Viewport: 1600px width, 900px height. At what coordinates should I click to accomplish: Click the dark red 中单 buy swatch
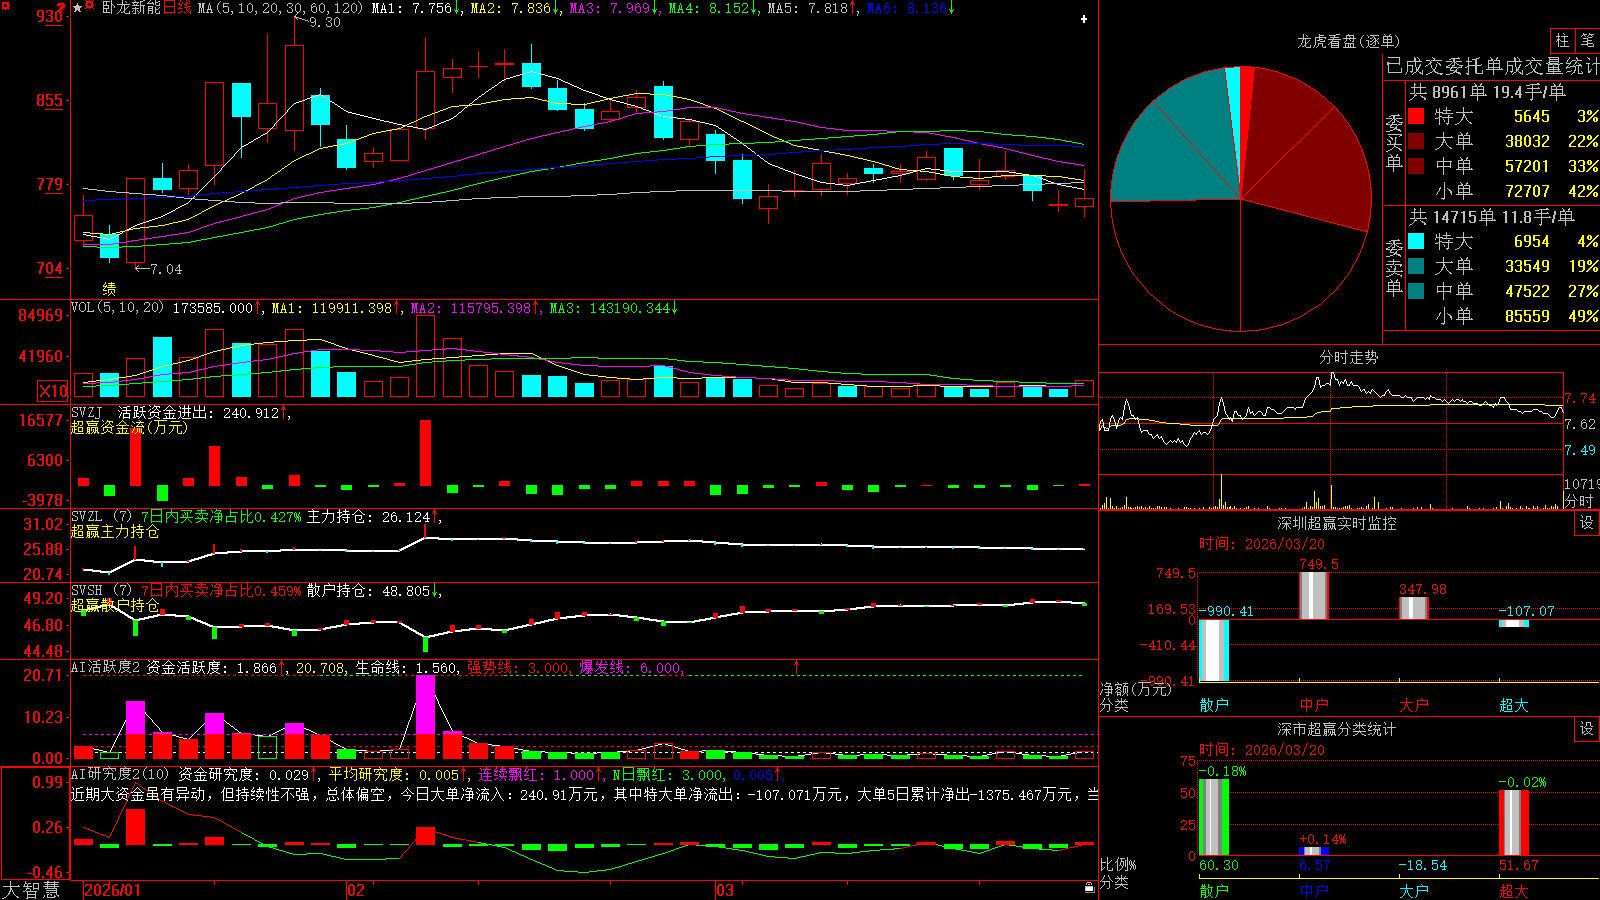tap(1416, 166)
